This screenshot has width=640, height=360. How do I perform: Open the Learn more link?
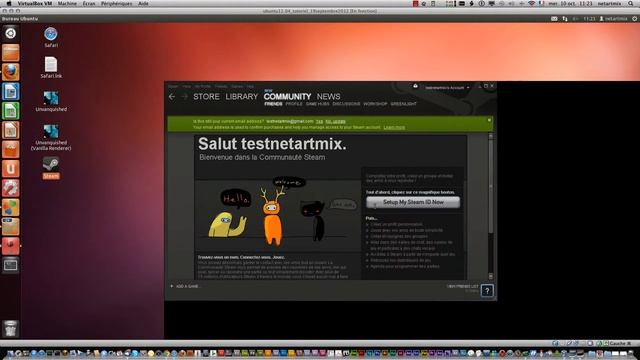[394, 127]
